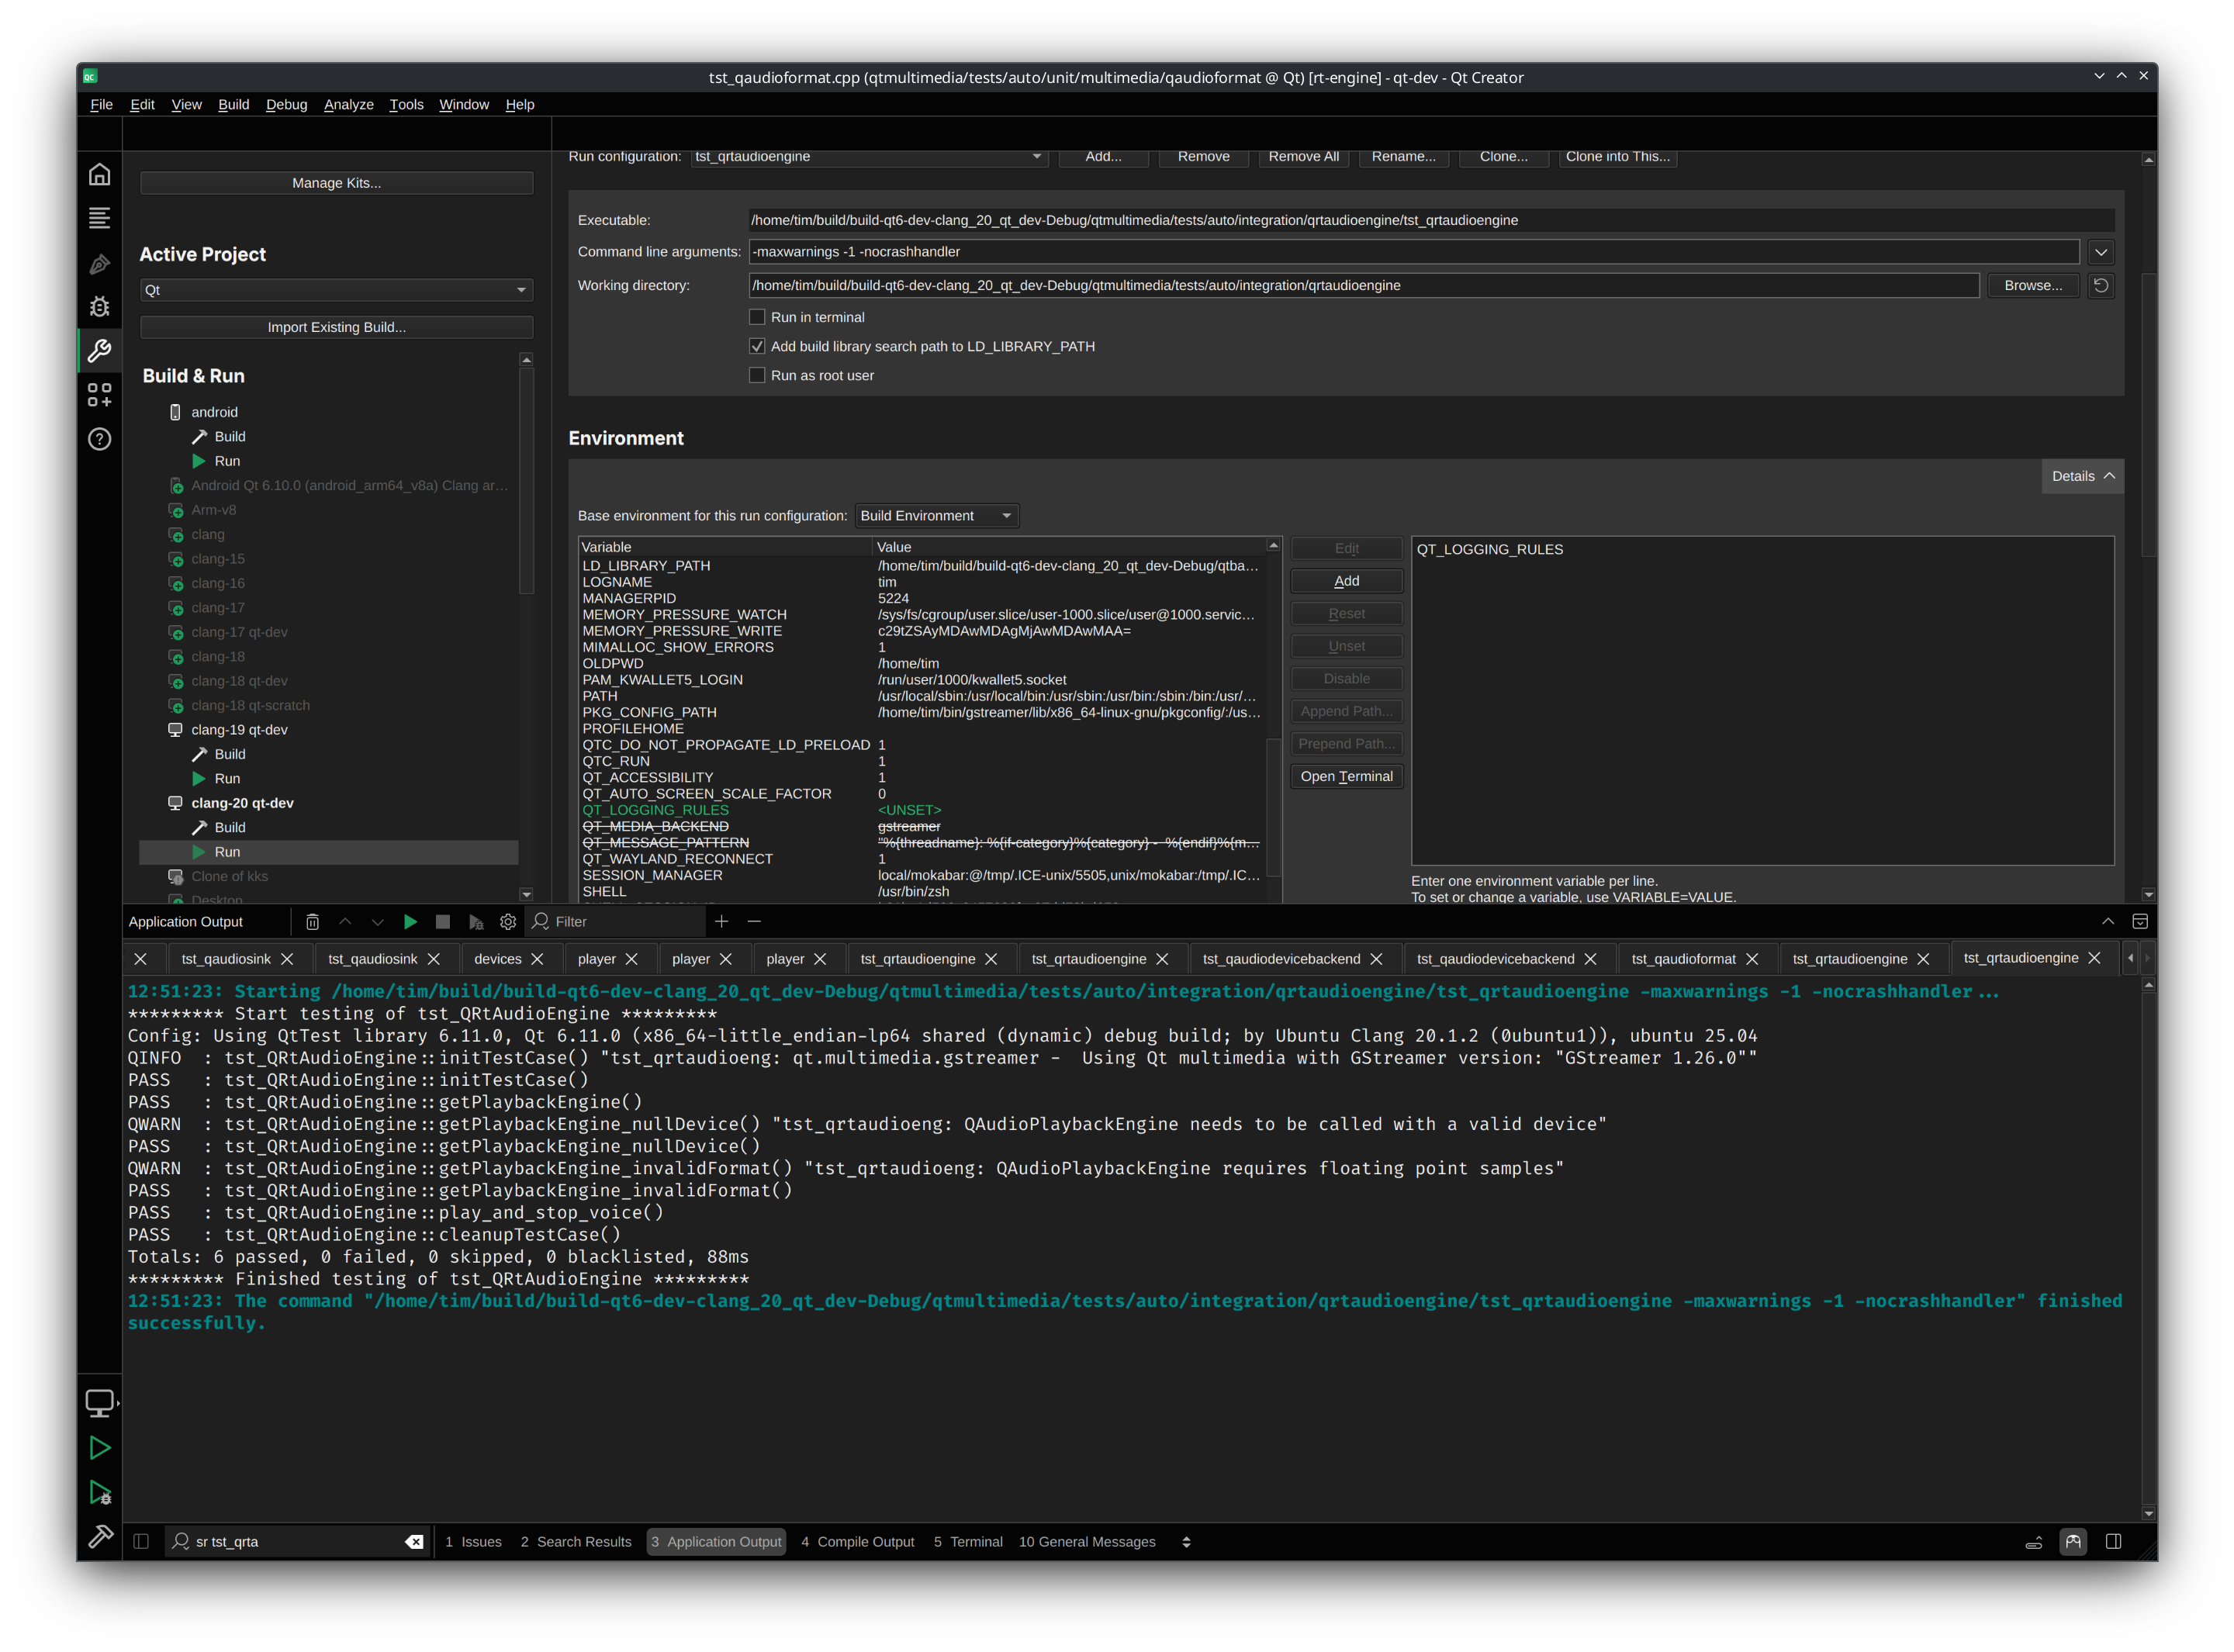Open the Welcome mode home icon

pyautogui.click(x=99, y=175)
